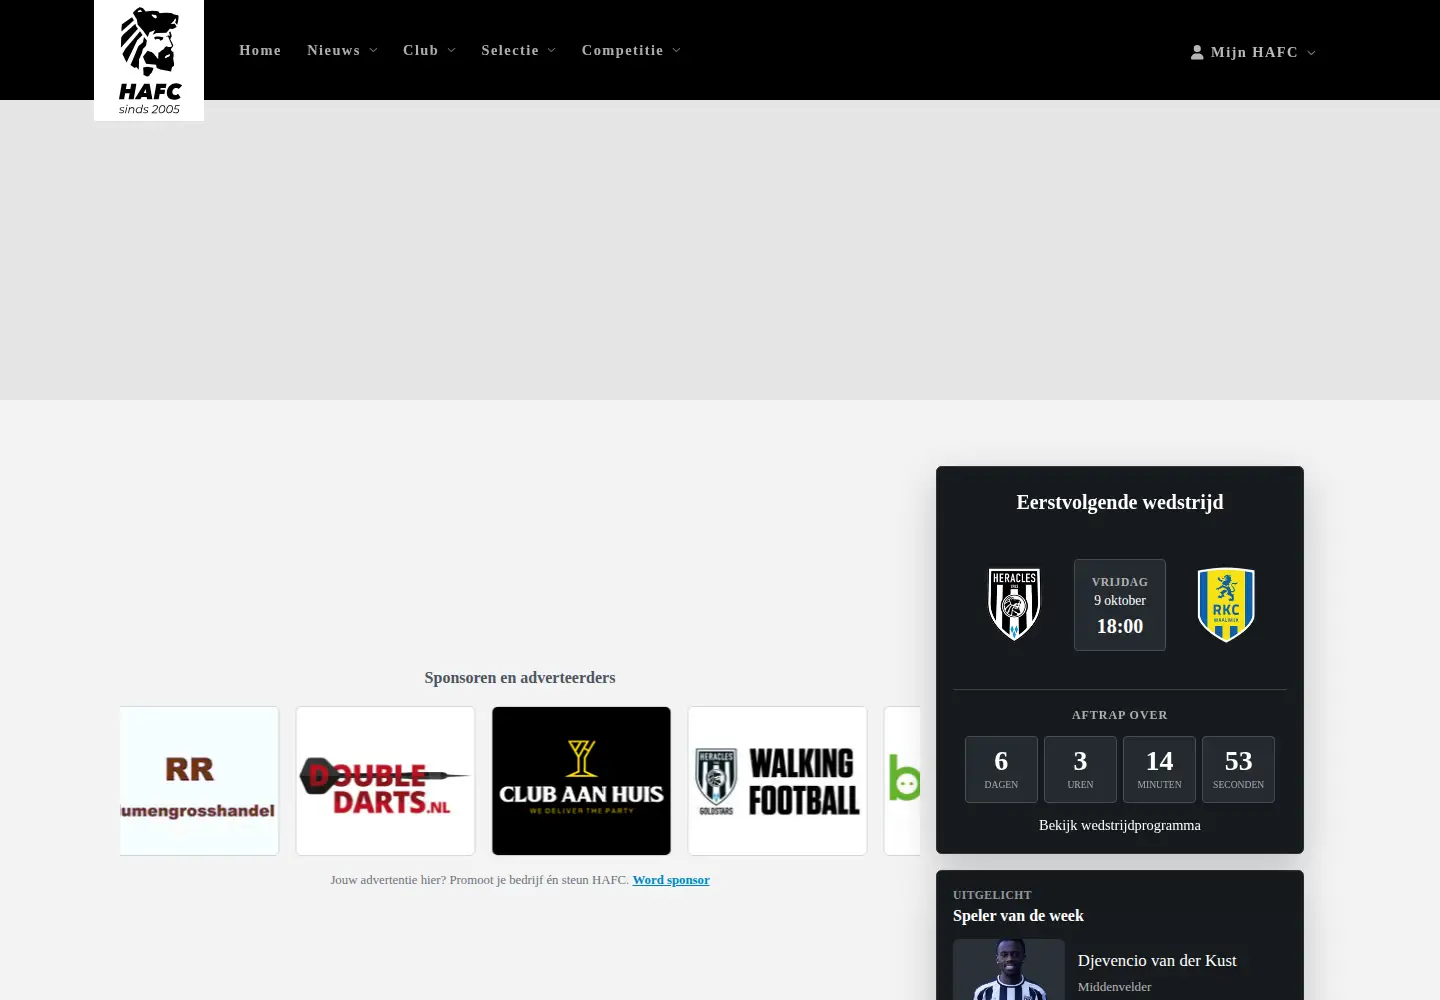Open the Mijn HAFC account dropdown
This screenshot has height=1000, width=1440.
click(1253, 52)
